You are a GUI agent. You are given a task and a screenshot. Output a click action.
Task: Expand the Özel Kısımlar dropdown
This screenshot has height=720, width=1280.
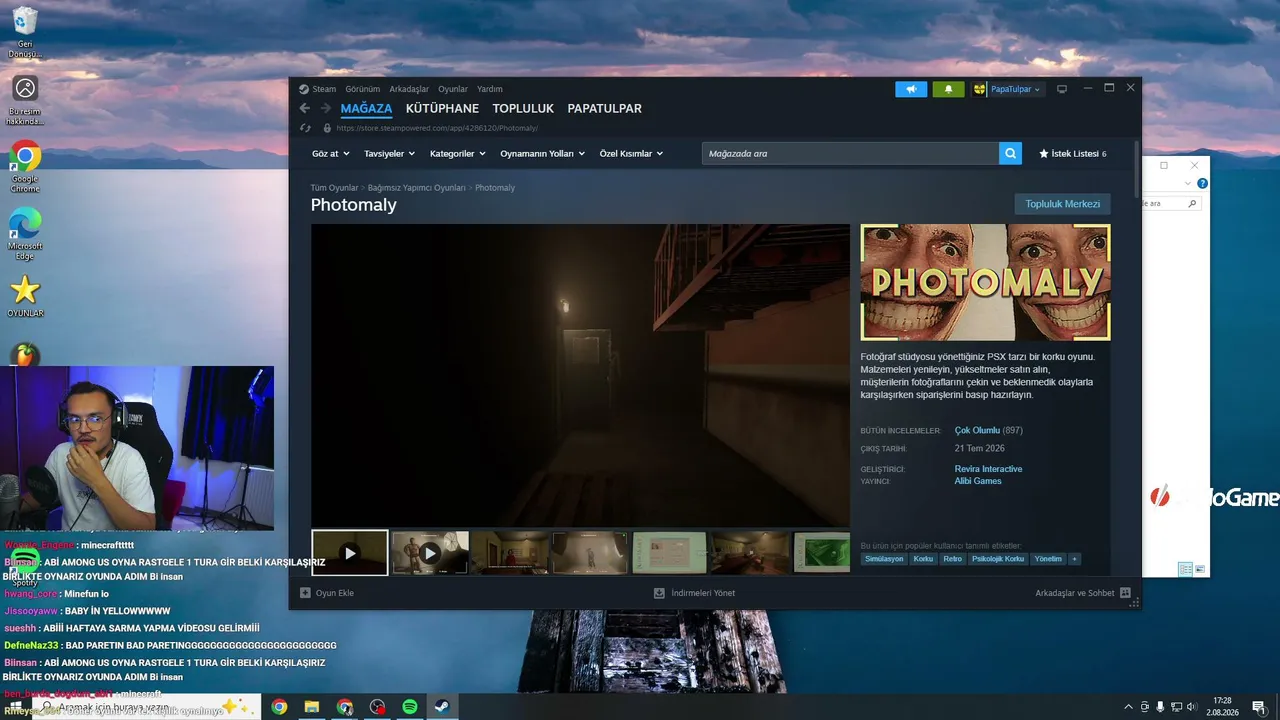coord(631,154)
